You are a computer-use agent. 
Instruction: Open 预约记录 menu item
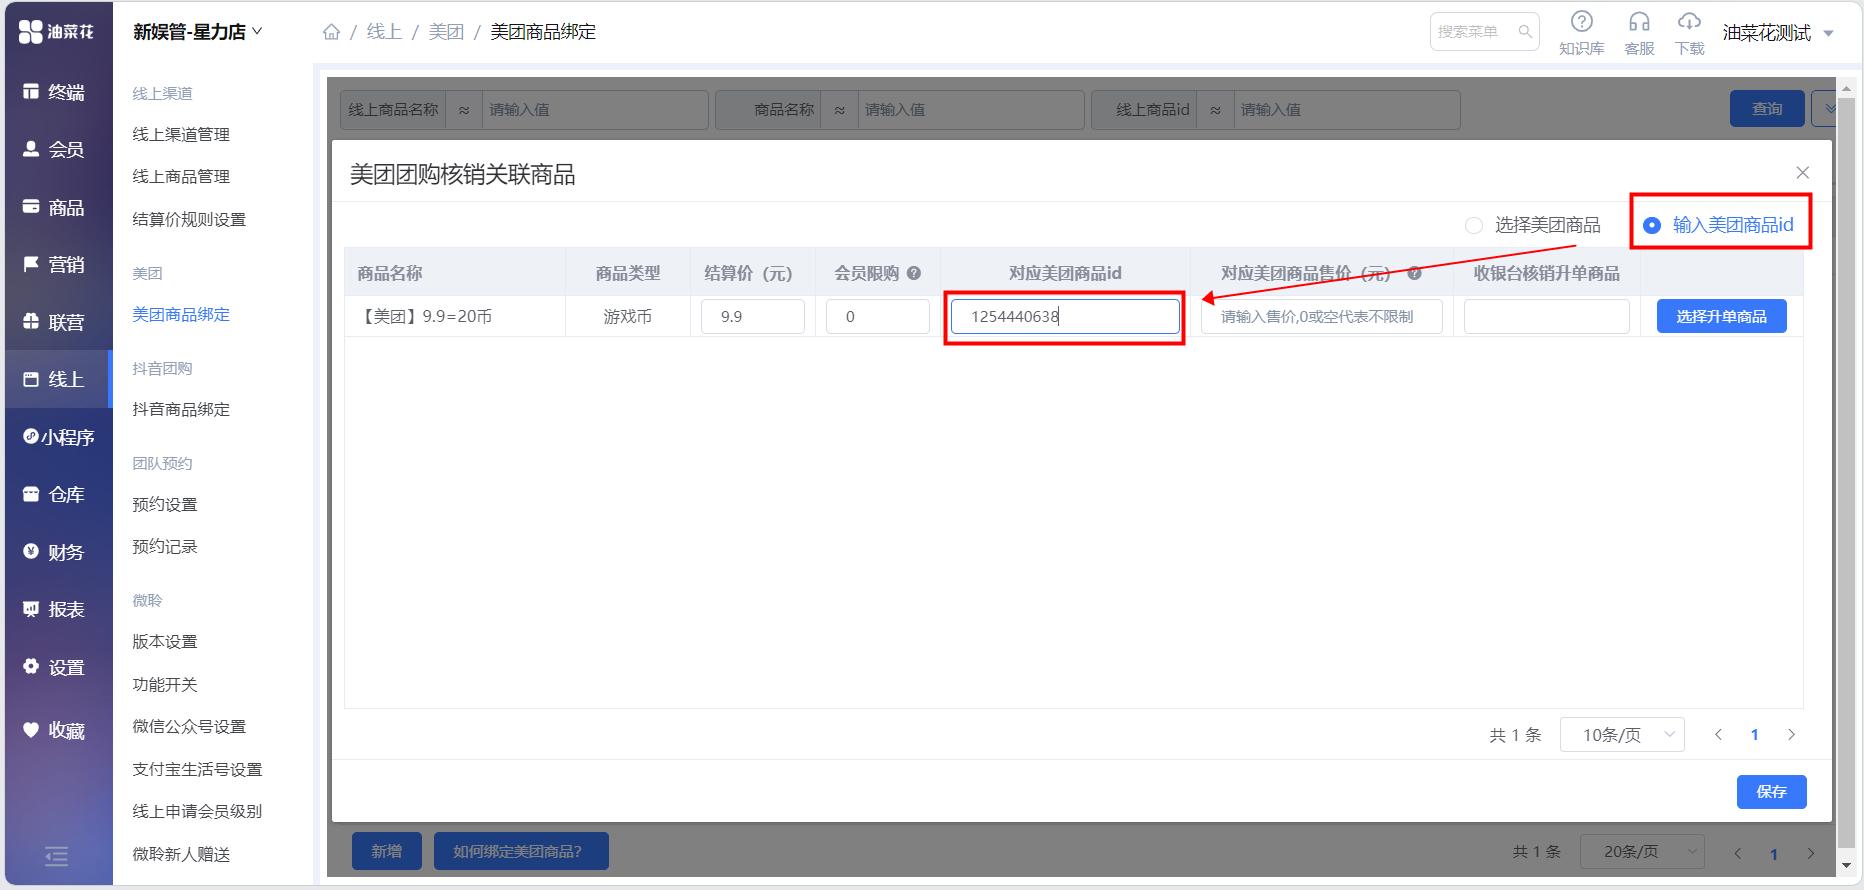(165, 546)
